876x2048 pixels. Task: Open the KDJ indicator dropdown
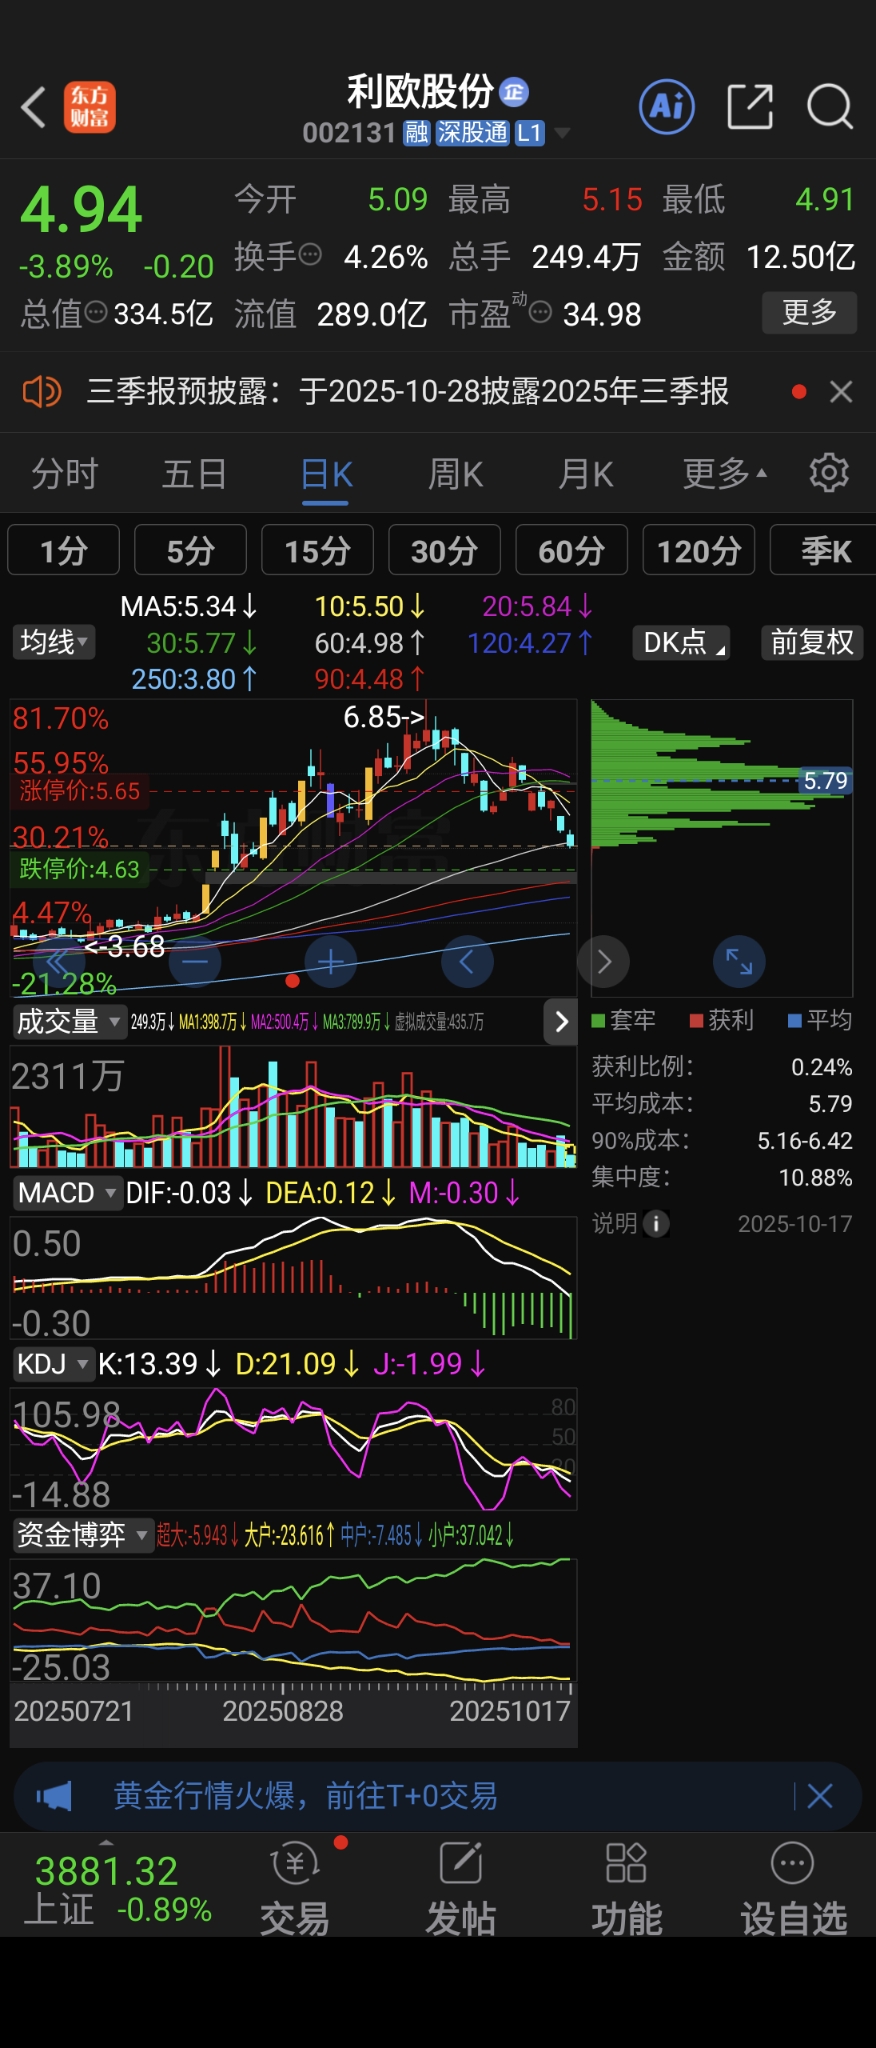pos(52,1364)
